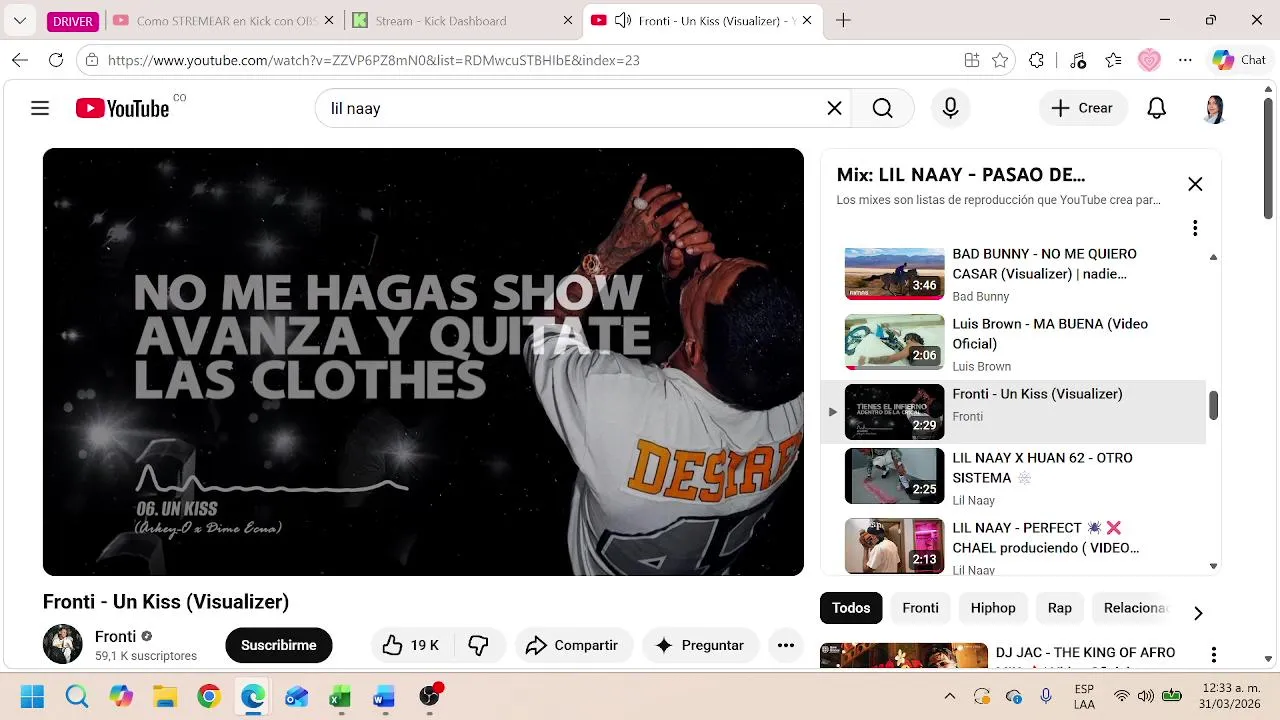Open the Mix playlist three-dot options

point(1195,228)
